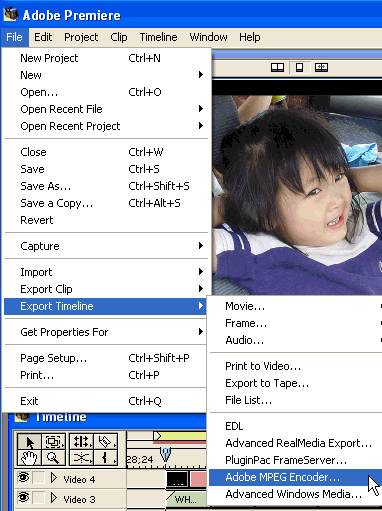The image size is (382, 511).
Task: Open the New submenu
Action: [x=107, y=75]
